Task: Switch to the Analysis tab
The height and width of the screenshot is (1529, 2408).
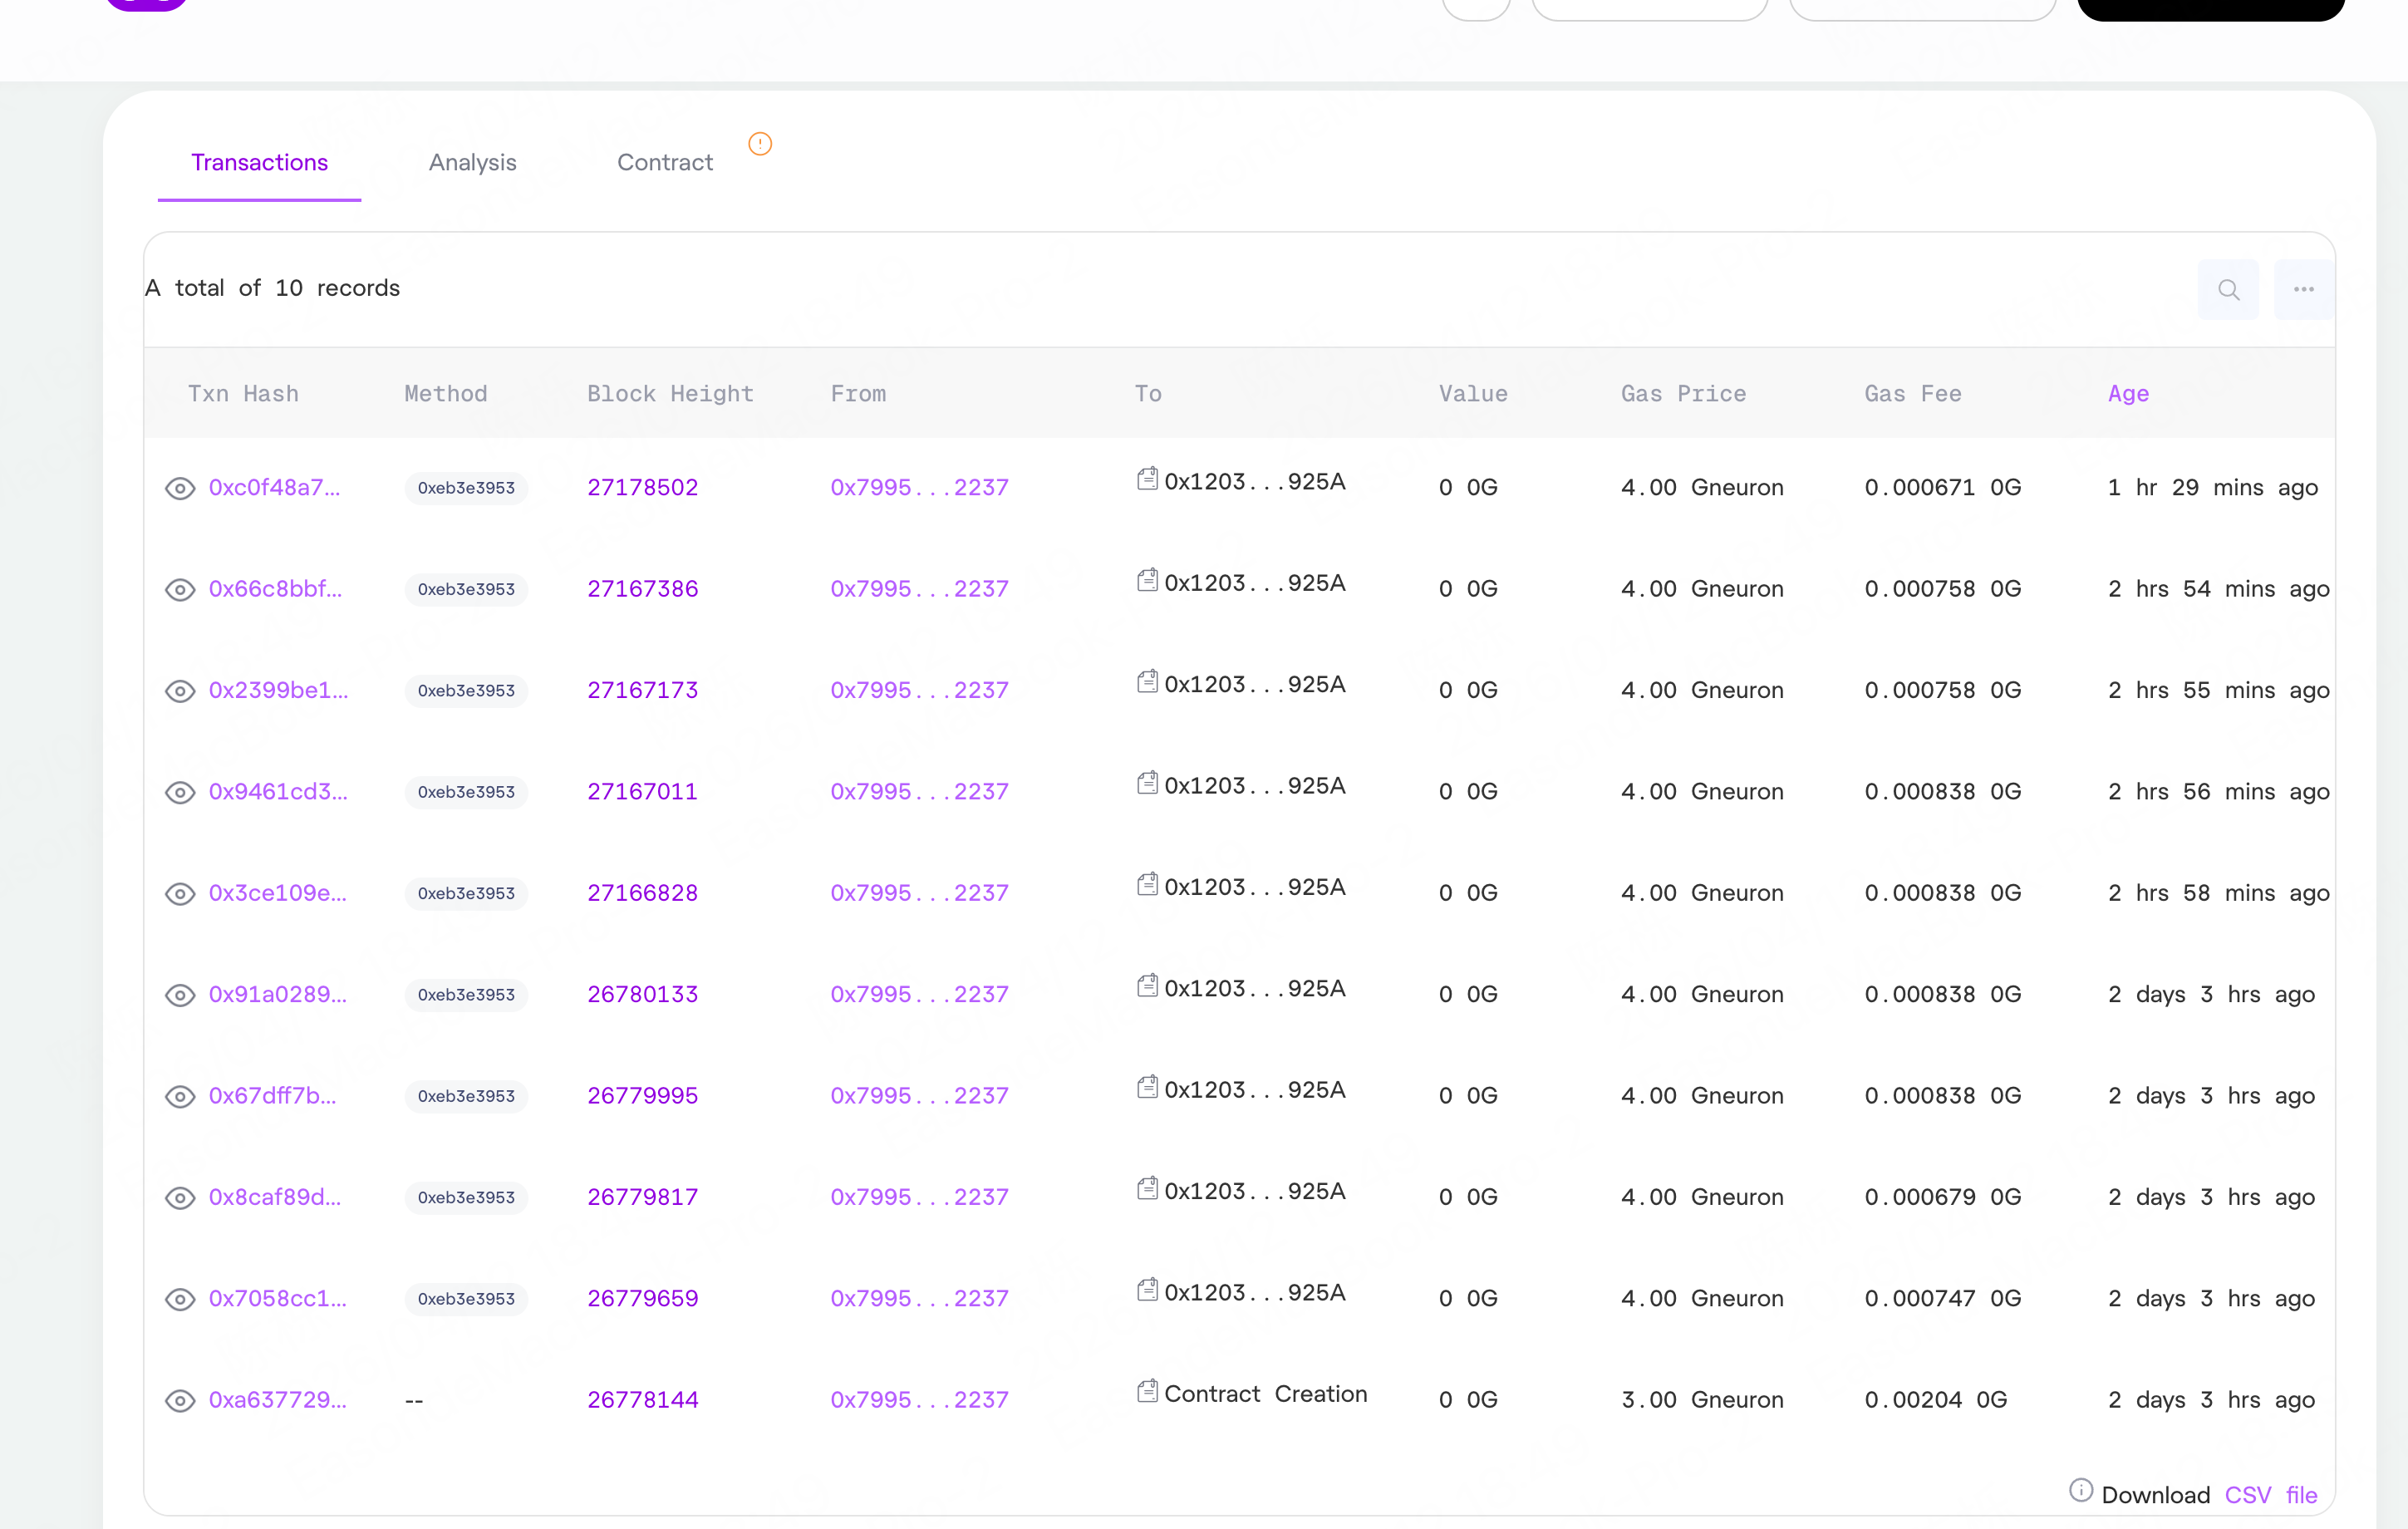Action: tap(472, 163)
